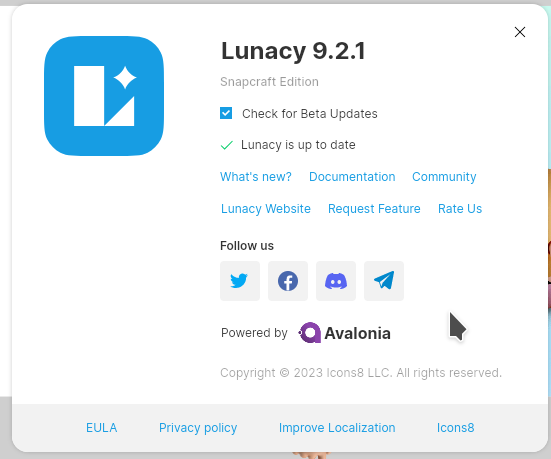Screen dimensions: 551x459
Task: View the Privacy policy link
Action: (x=198, y=428)
